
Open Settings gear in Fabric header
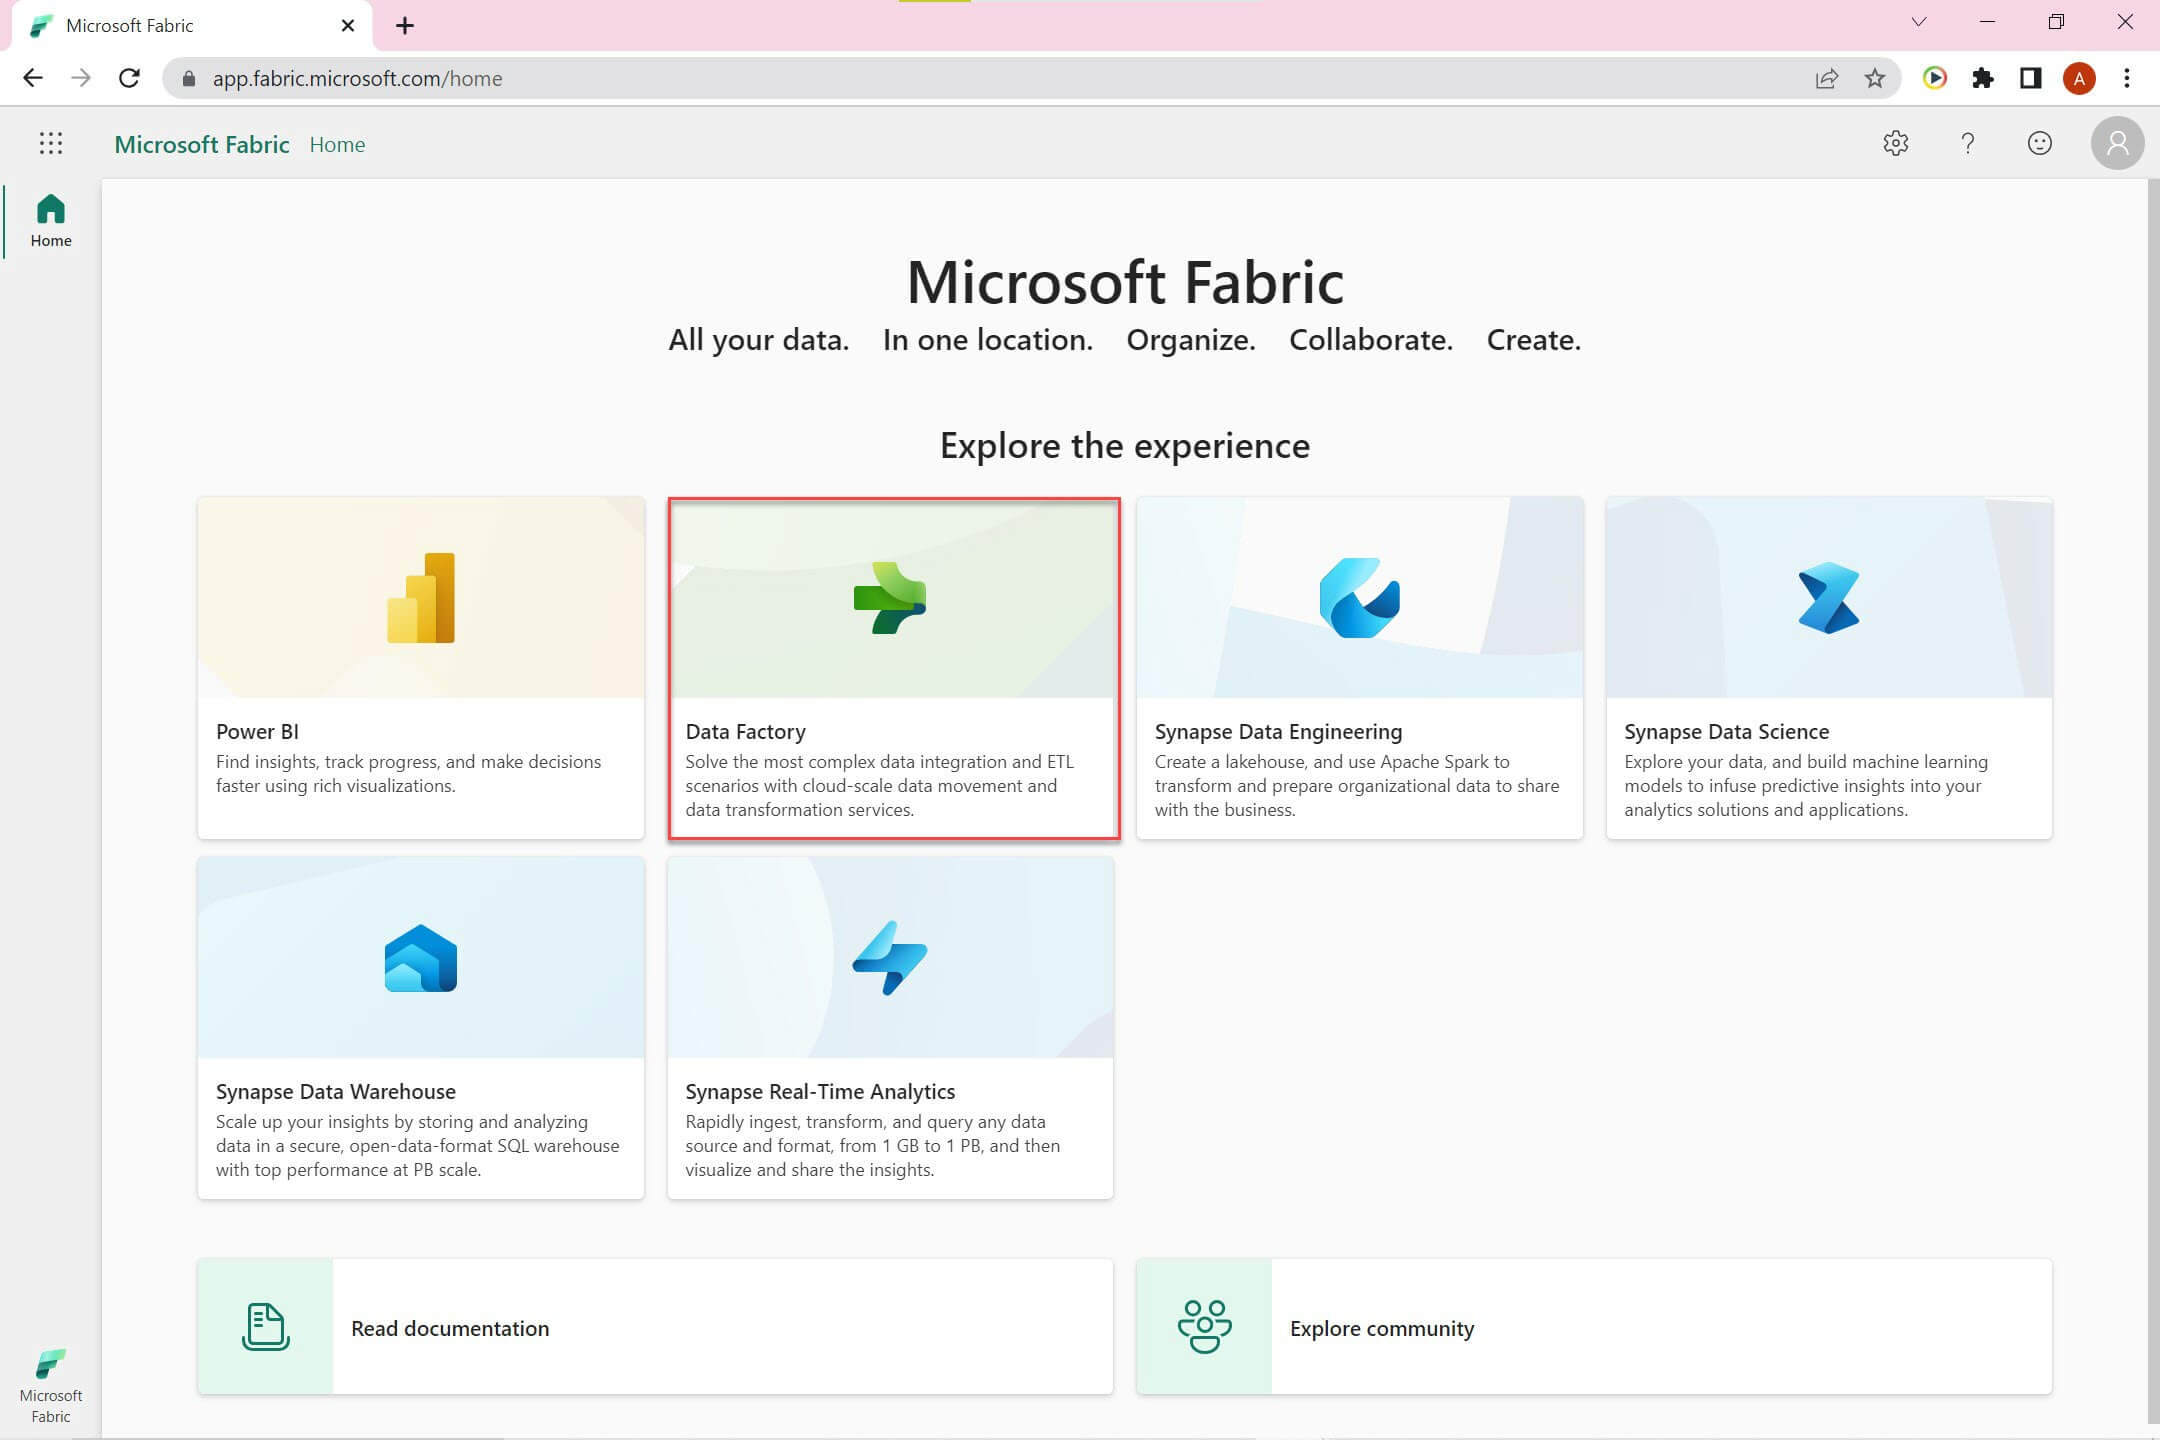[1895, 144]
